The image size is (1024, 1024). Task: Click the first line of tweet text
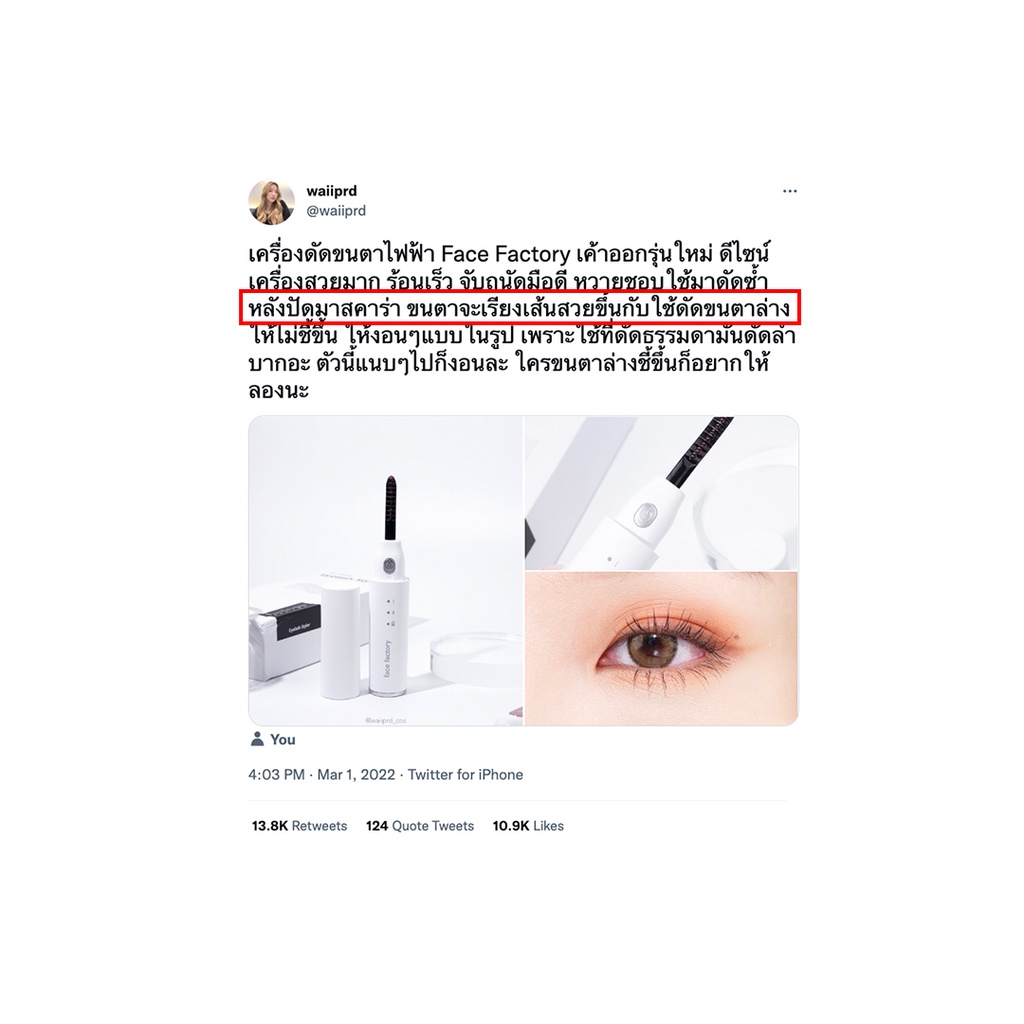510,253
